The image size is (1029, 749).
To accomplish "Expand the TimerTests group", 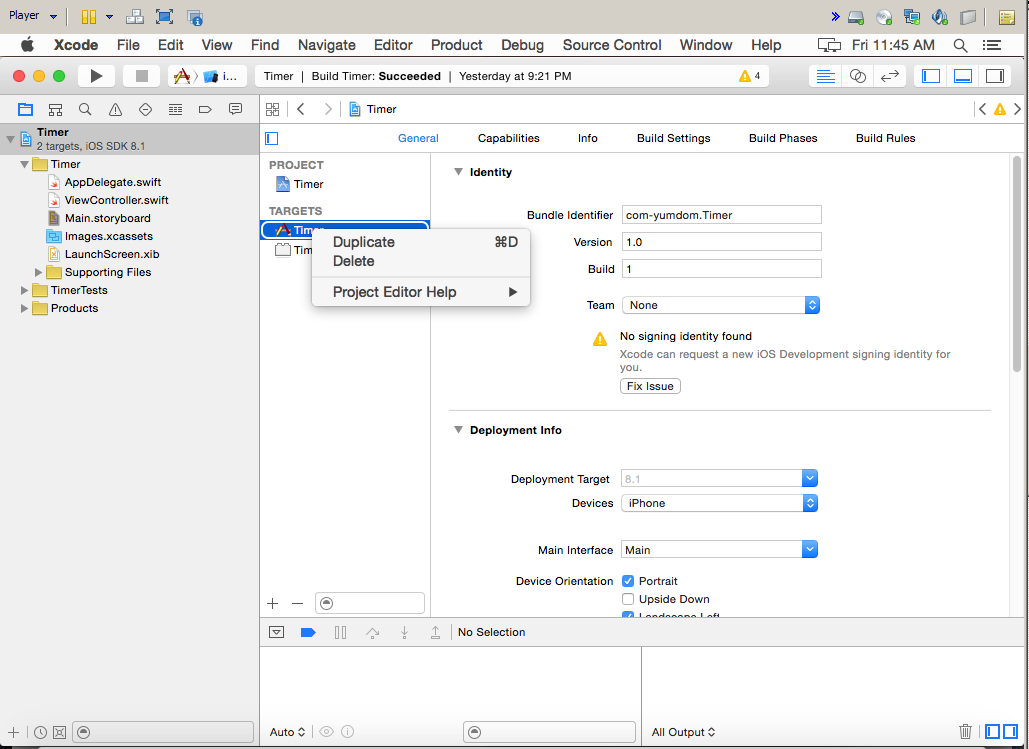I will tap(24, 290).
